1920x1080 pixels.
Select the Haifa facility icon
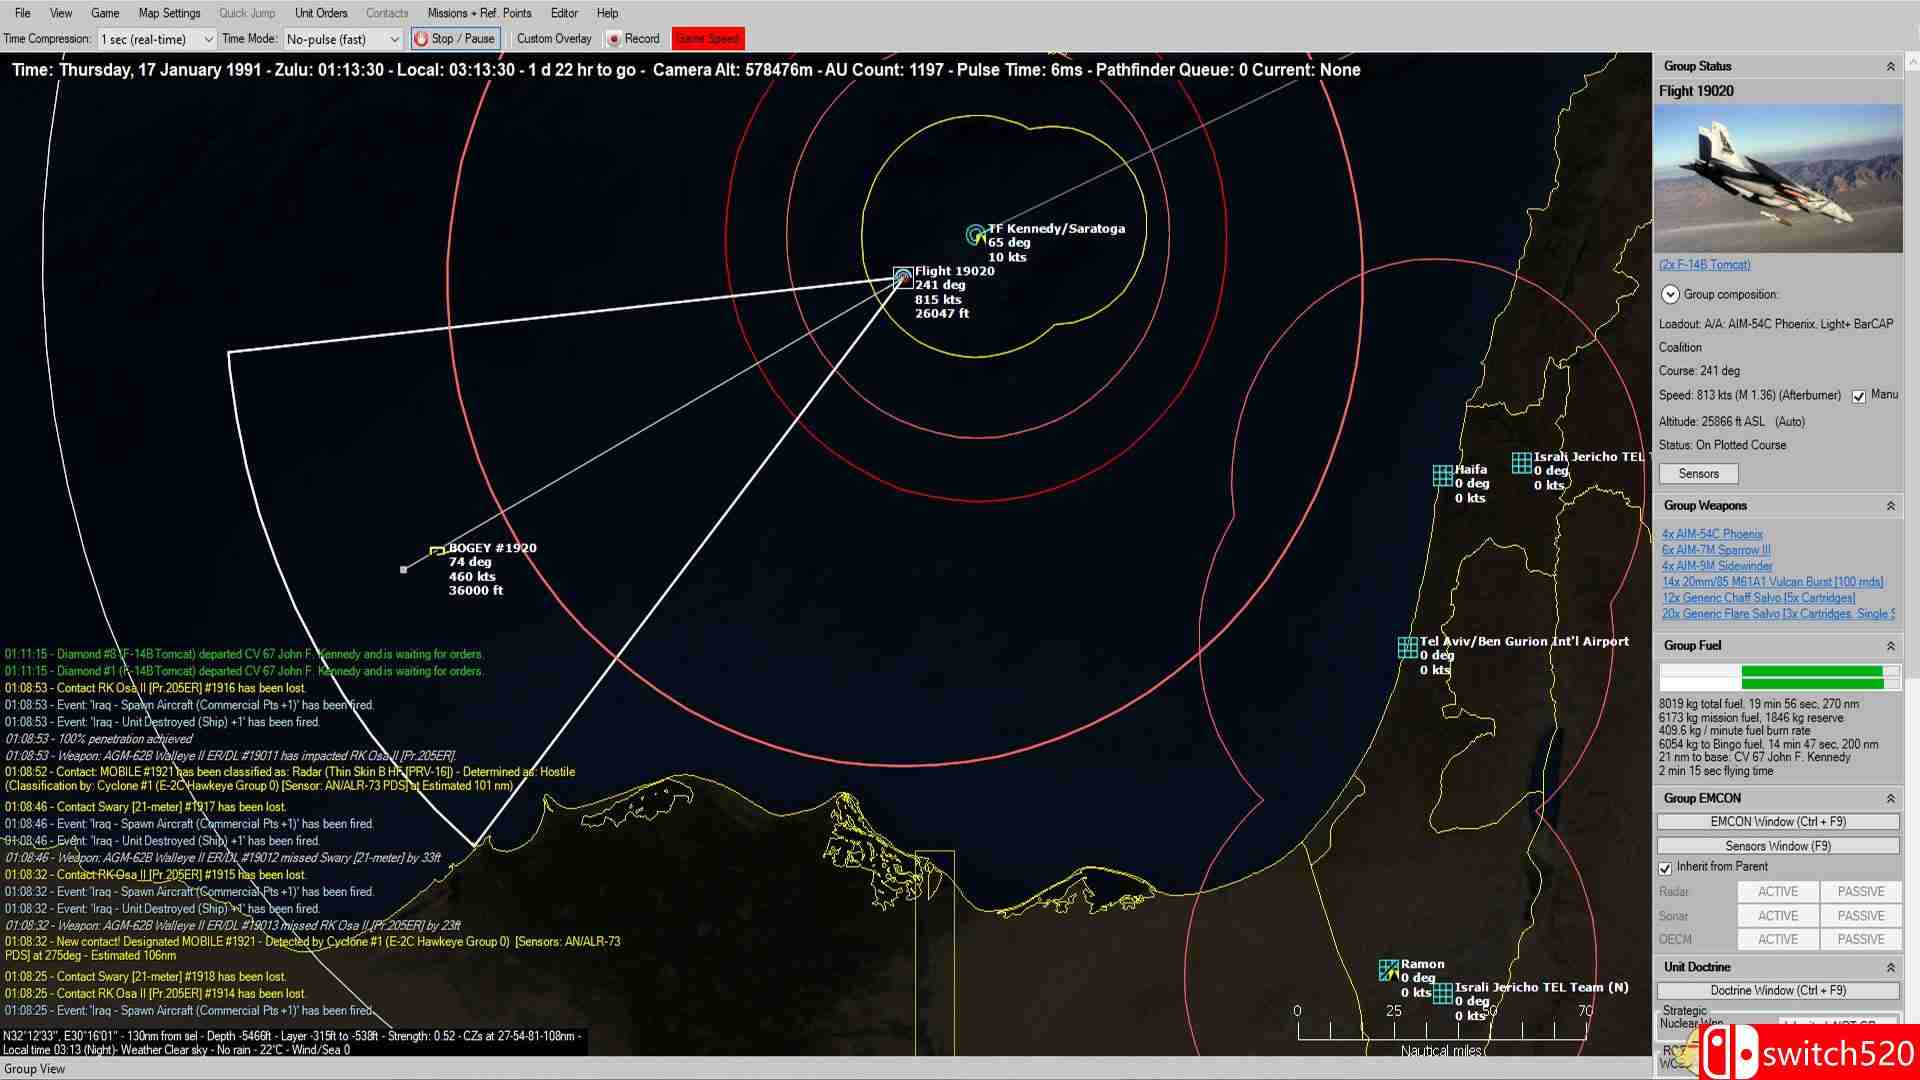[x=1442, y=475]
